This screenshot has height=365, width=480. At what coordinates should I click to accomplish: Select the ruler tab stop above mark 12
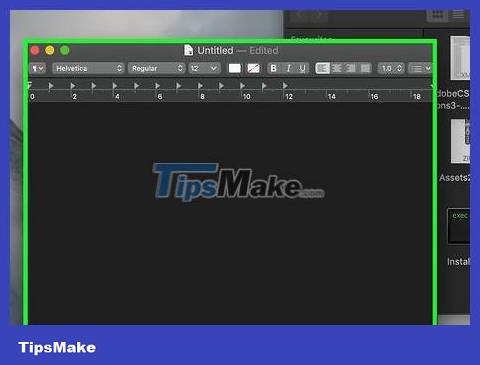[x=285, y=86]
